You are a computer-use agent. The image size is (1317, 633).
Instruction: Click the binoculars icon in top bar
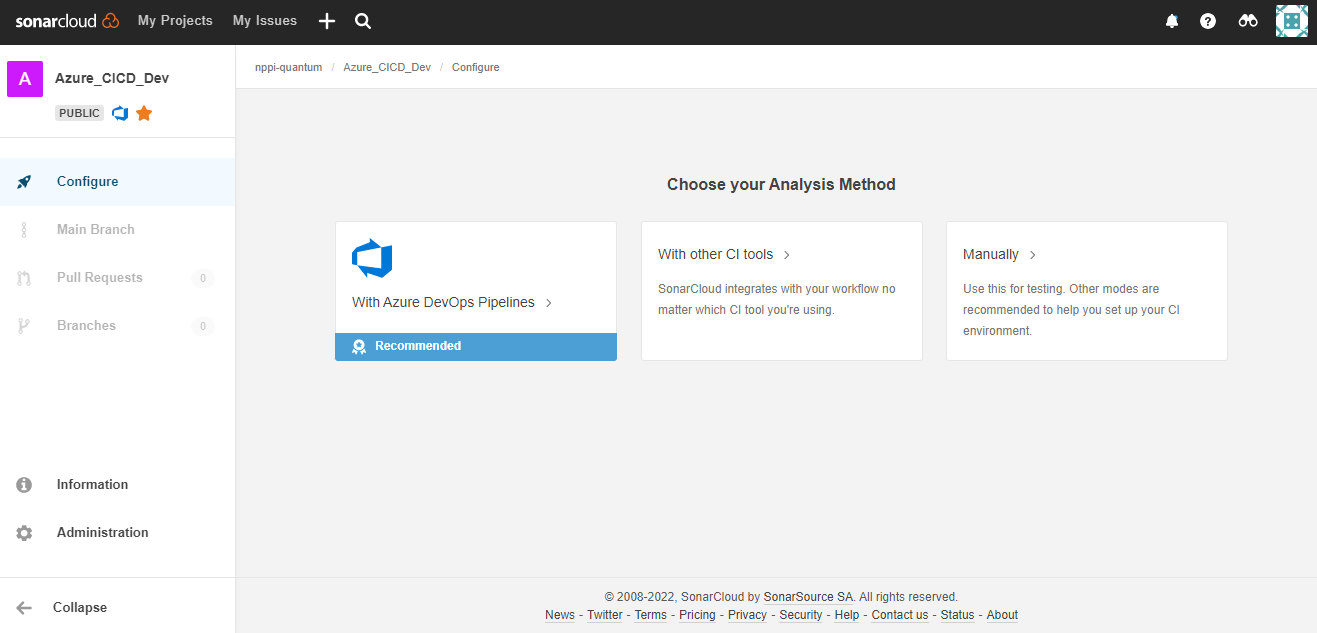point(1248,21)
